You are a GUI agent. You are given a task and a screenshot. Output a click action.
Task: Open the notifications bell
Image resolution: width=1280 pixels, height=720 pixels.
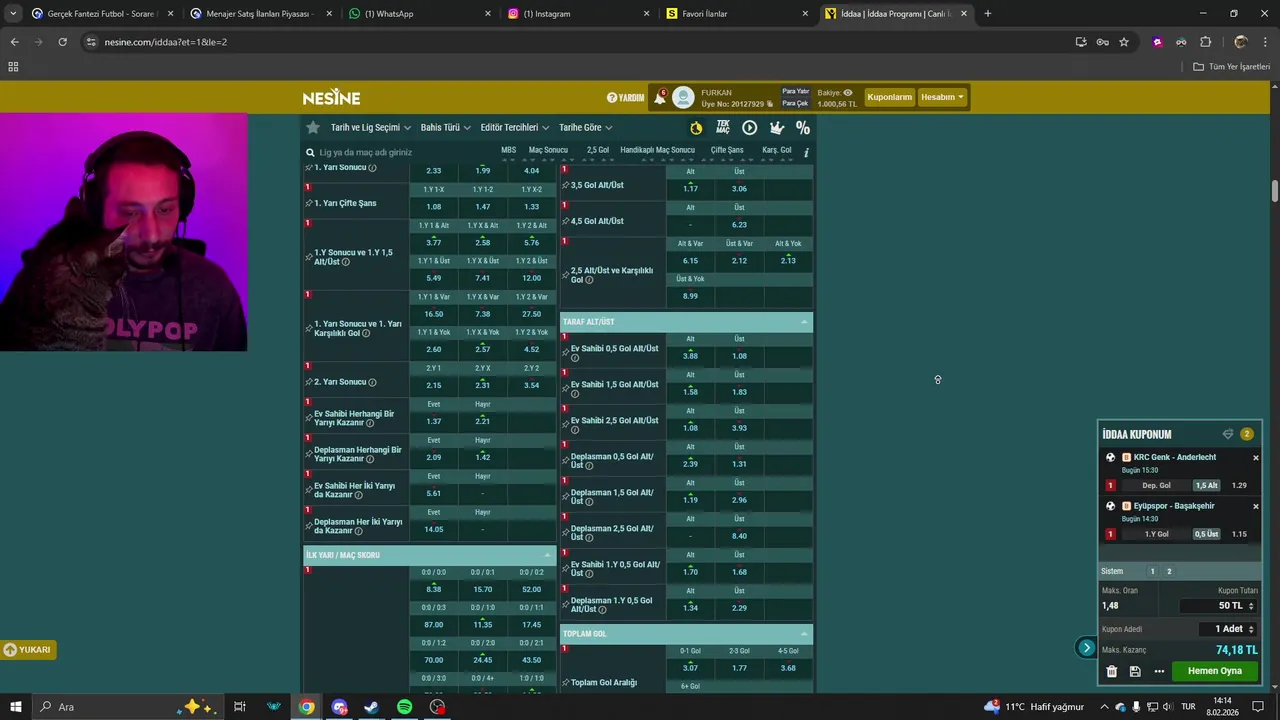click(x=660, y=97)
